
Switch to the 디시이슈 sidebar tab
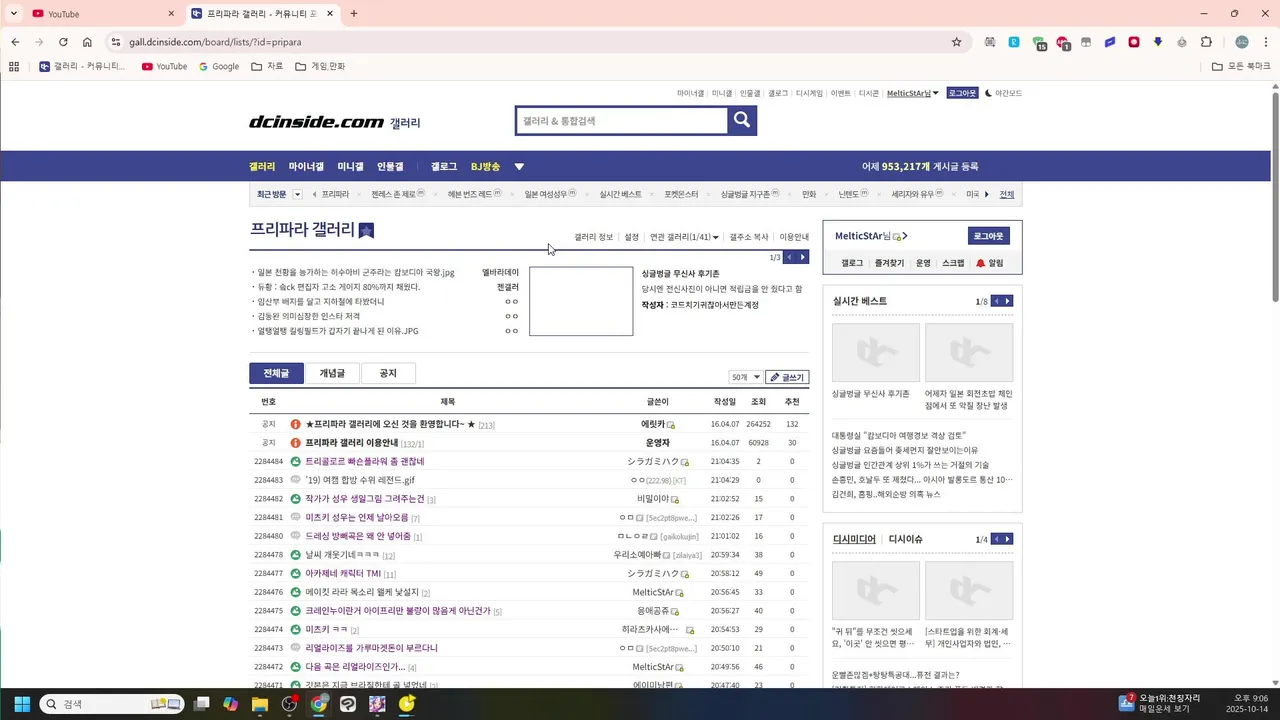coord(905,539)
